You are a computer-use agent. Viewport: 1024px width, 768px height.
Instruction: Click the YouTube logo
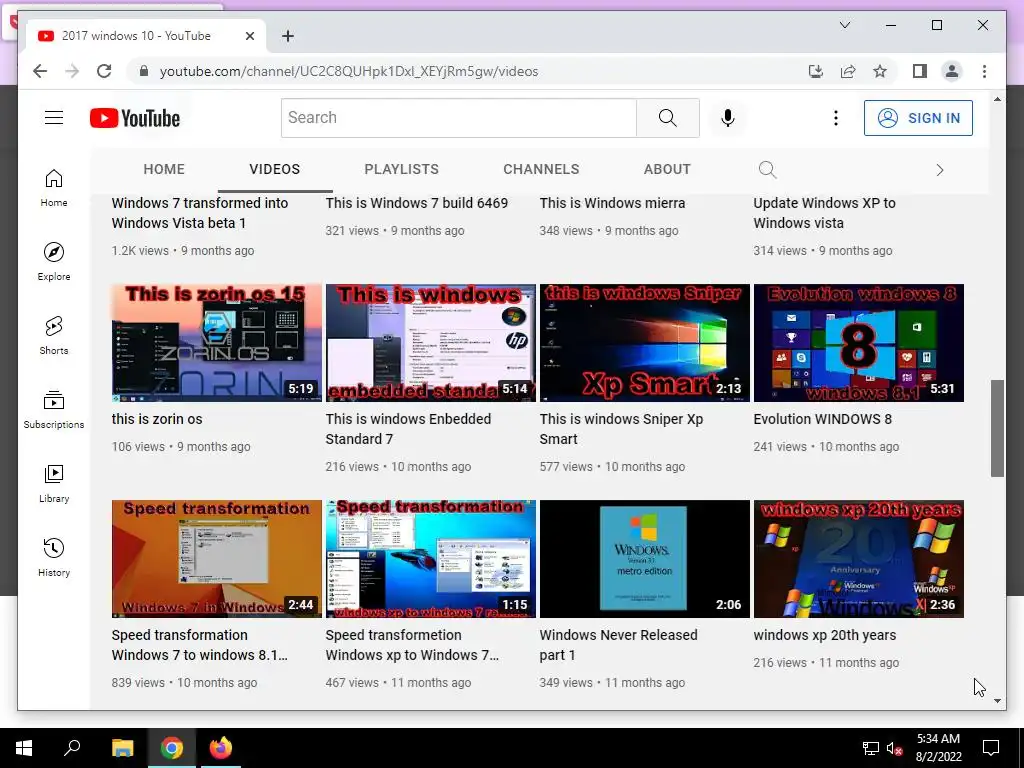[x=135, y=118]
